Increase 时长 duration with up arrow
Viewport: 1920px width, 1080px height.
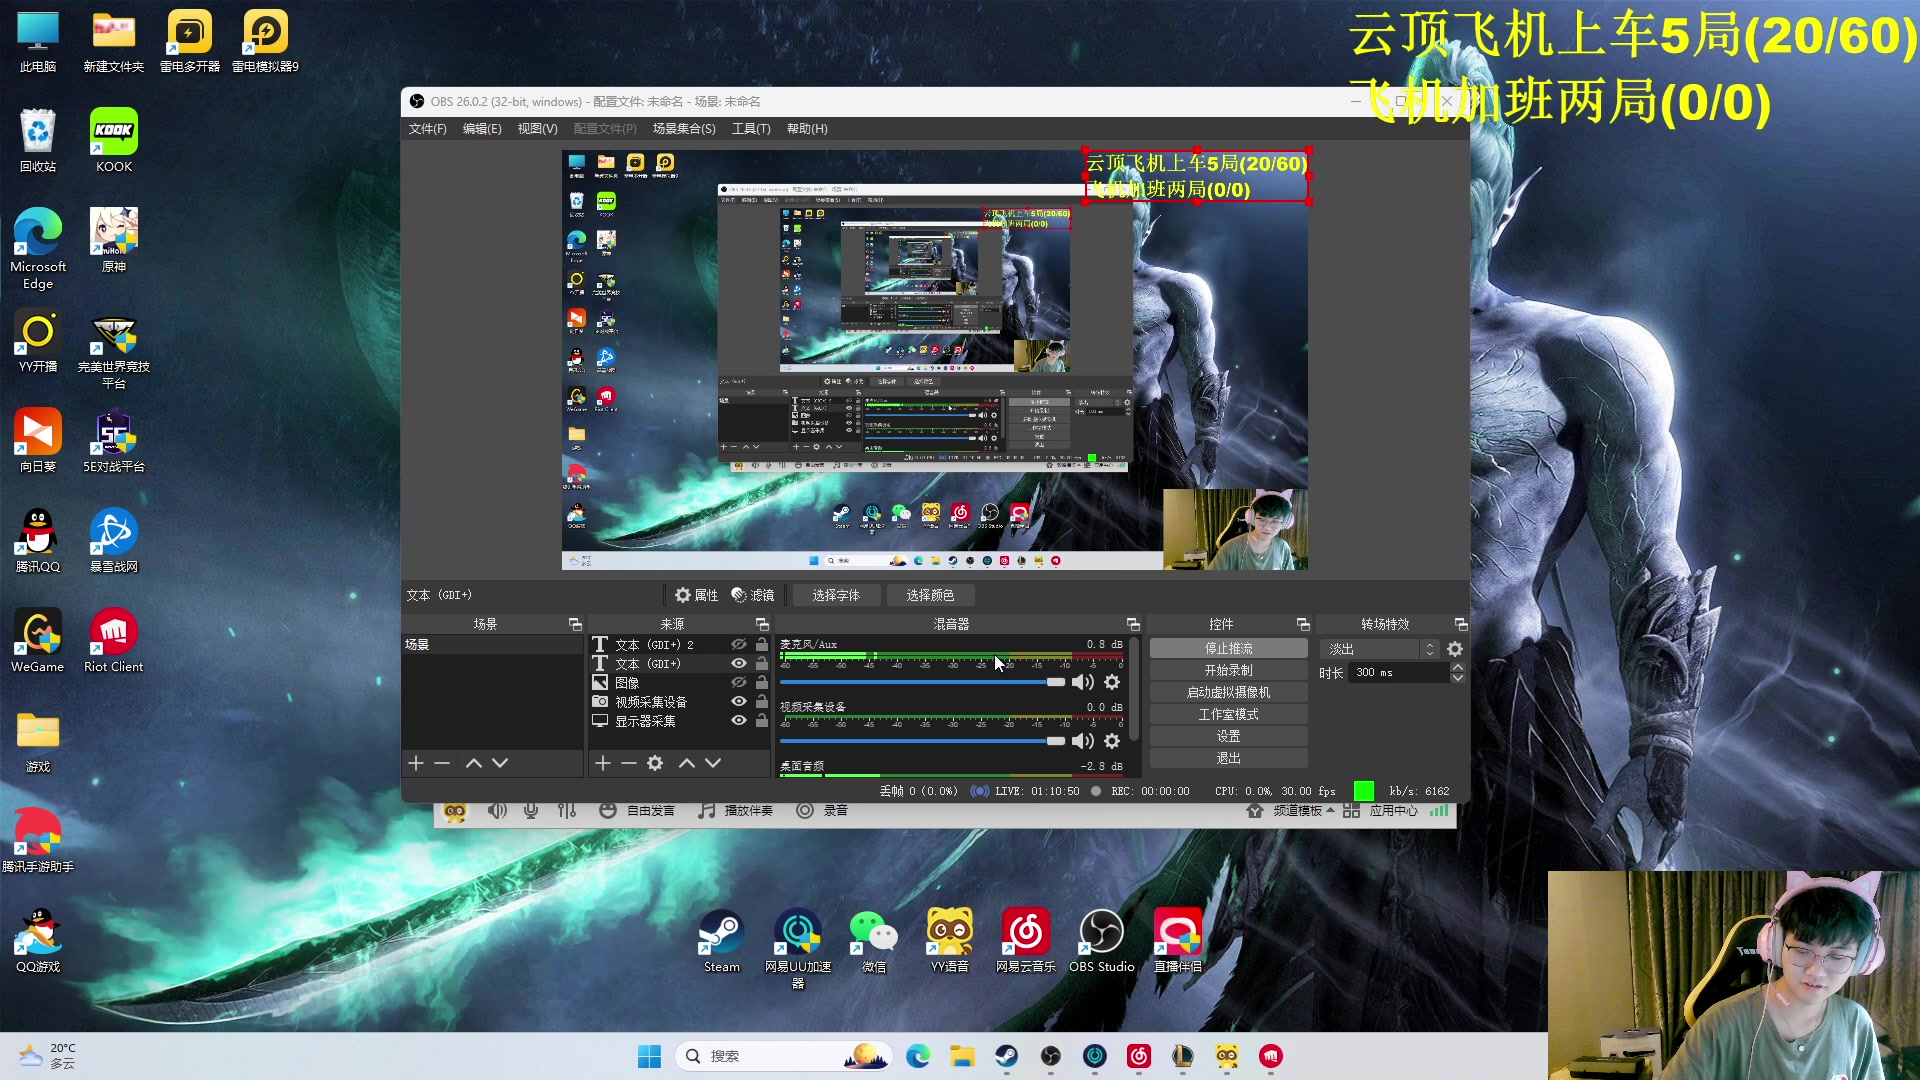(1458, 667)
